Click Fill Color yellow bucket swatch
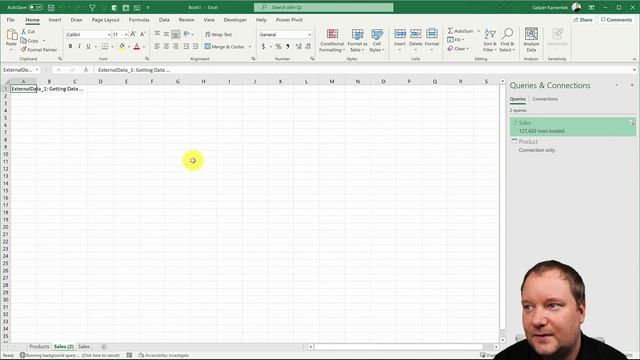Viewport: 640px width, 360px height. pyautogui.click(x=122, y=47)
